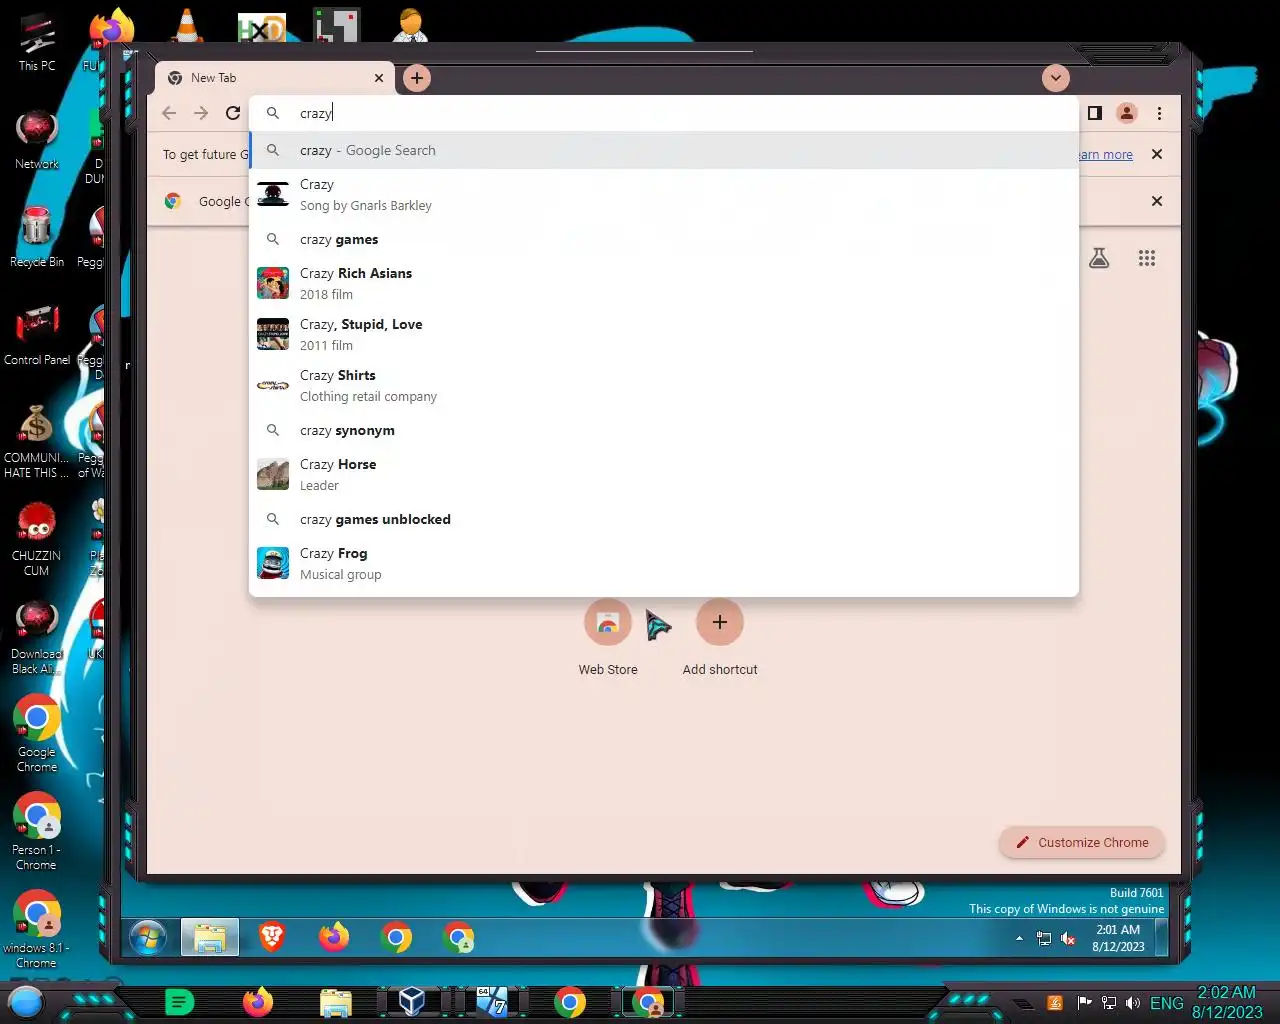Open Chrome's tab search chevron

(1056, 78)
